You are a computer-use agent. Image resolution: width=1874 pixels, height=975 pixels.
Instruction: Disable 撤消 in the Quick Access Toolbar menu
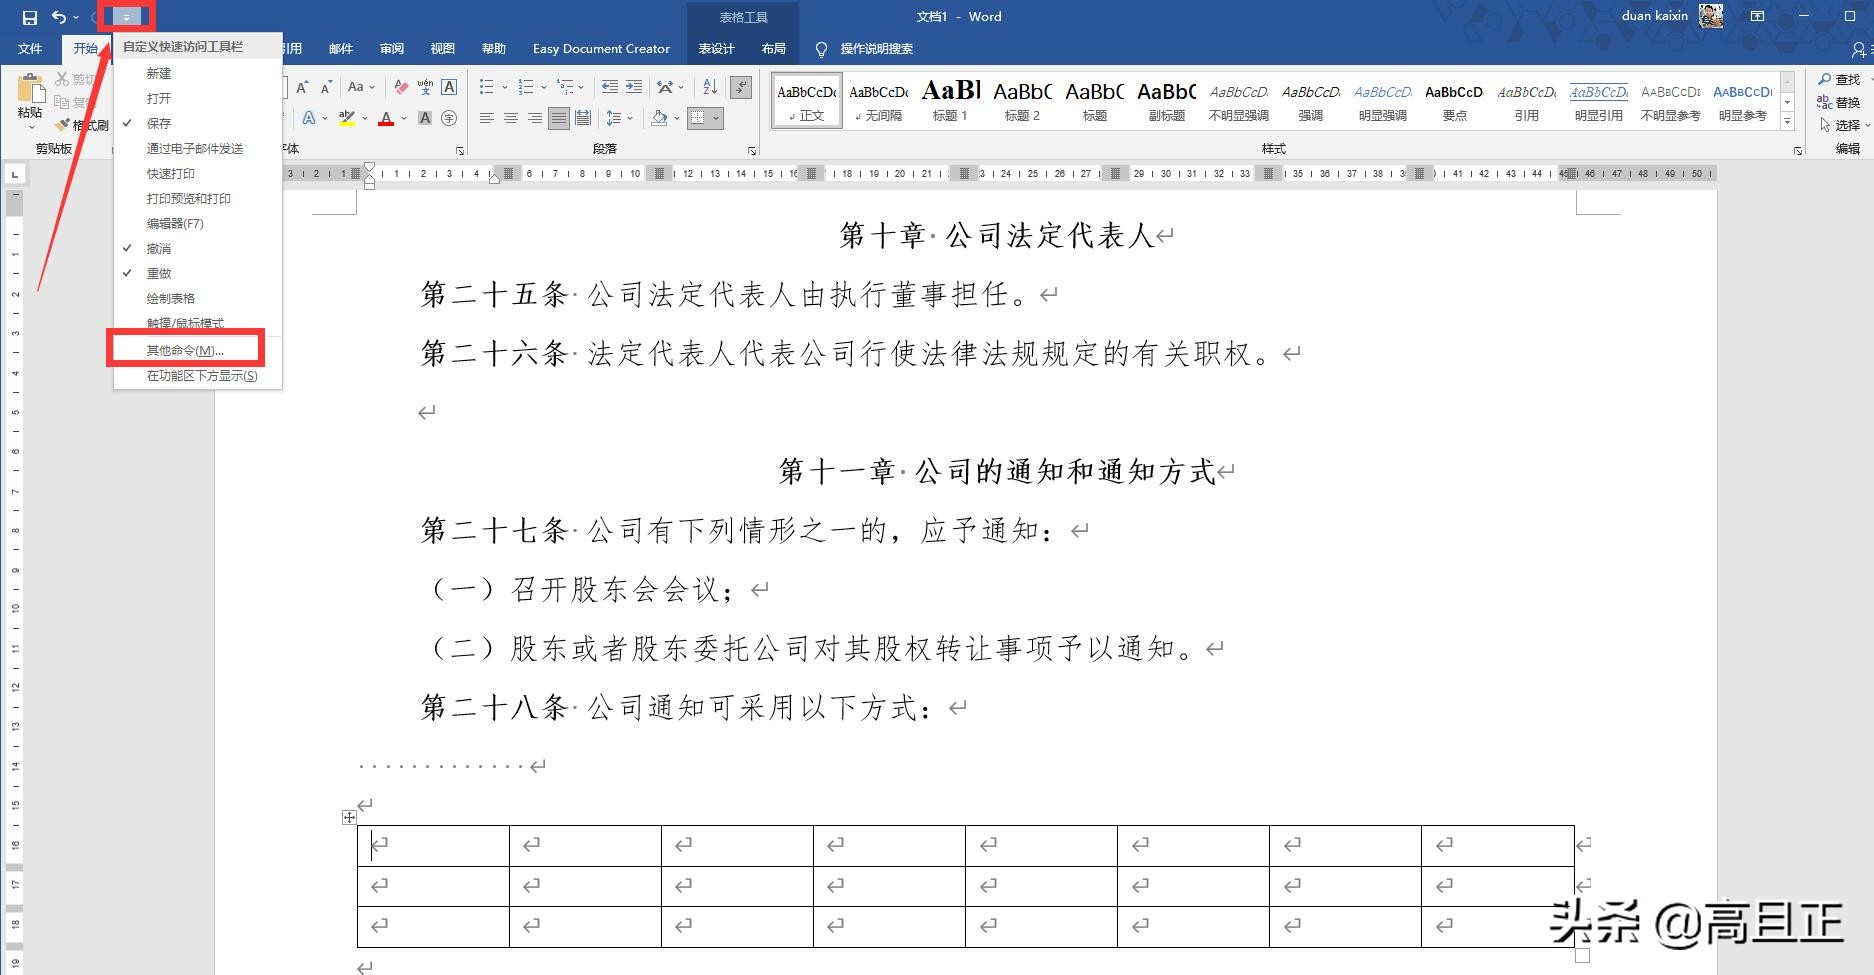tap(158, 248)
